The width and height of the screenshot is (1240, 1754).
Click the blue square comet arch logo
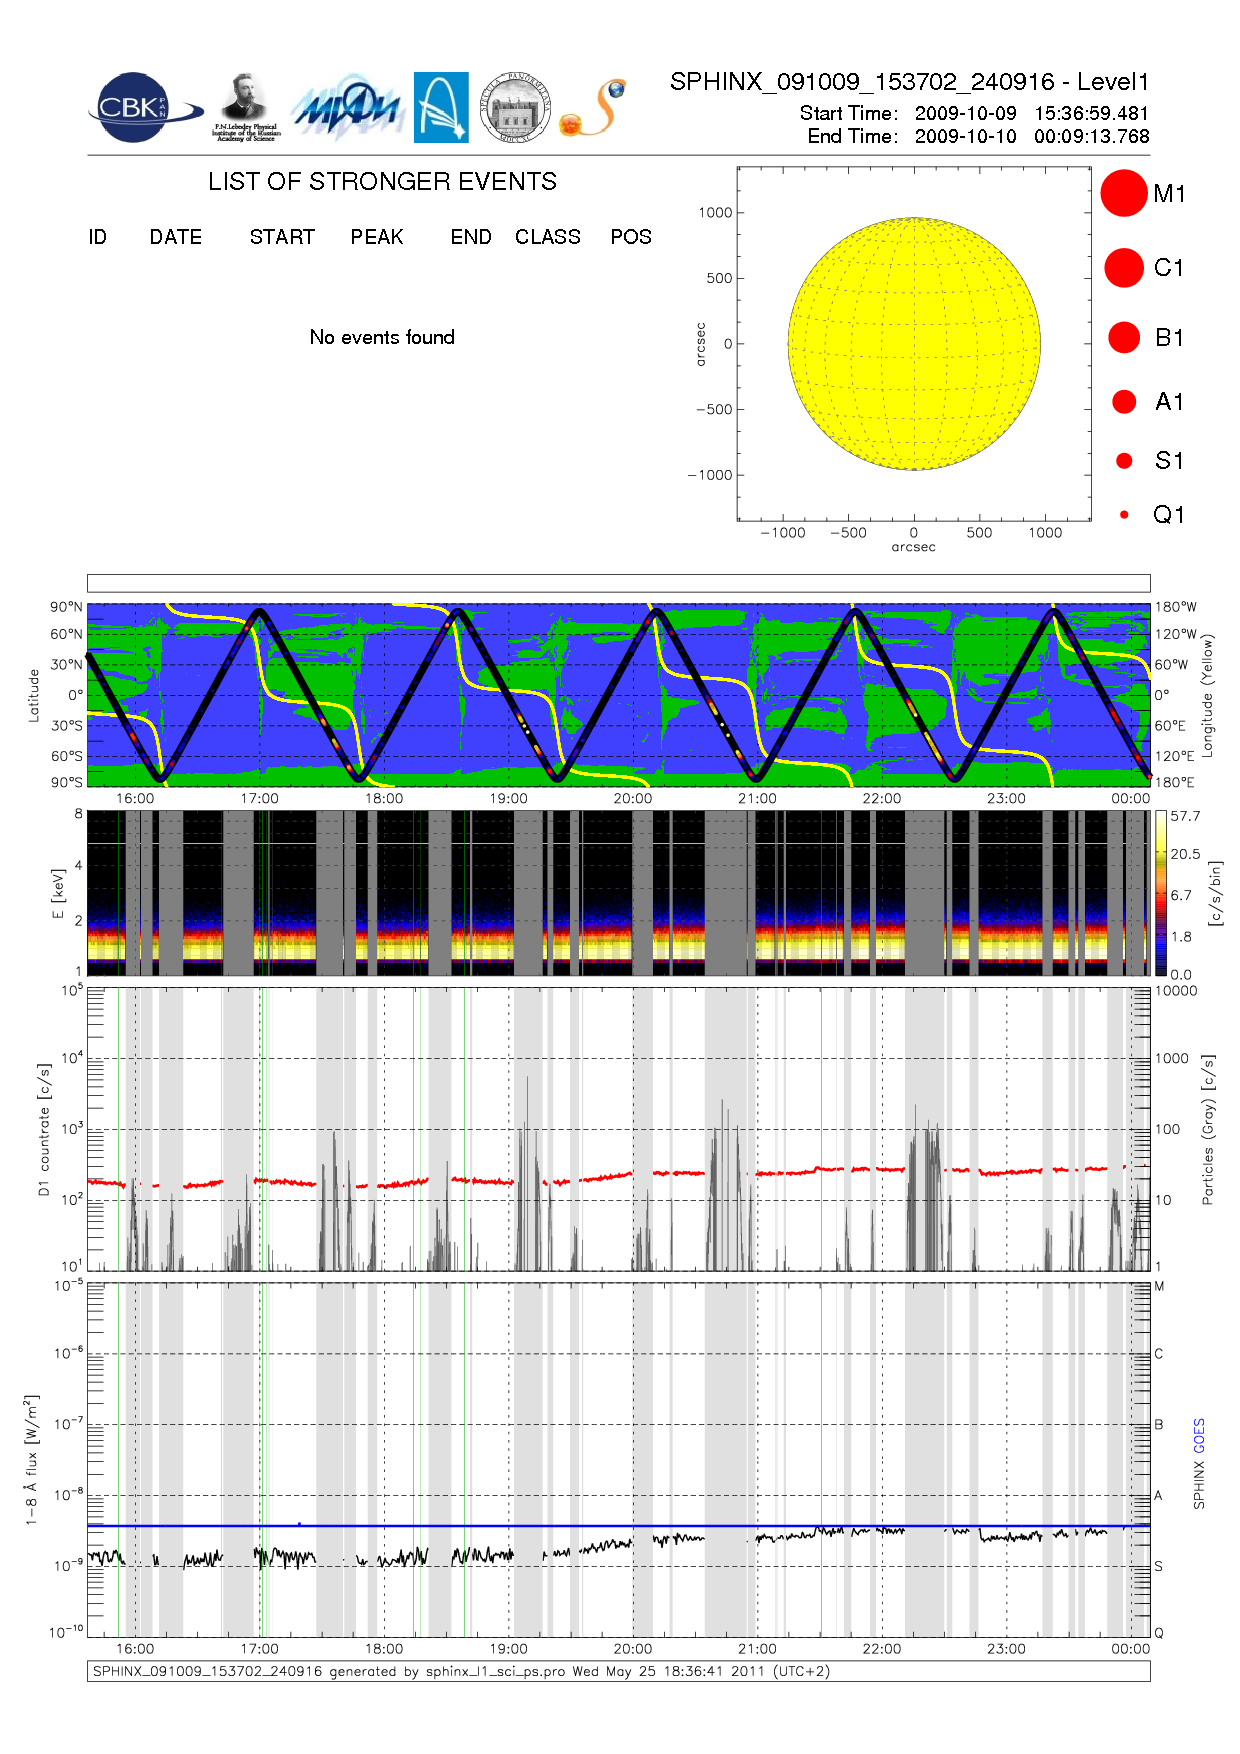click(x=441, y=107)
